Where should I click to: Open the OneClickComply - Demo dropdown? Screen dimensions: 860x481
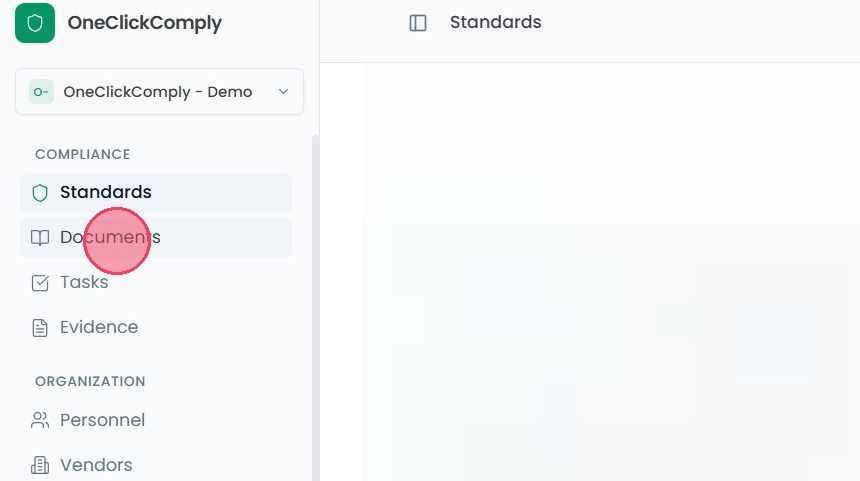(159, 92)
